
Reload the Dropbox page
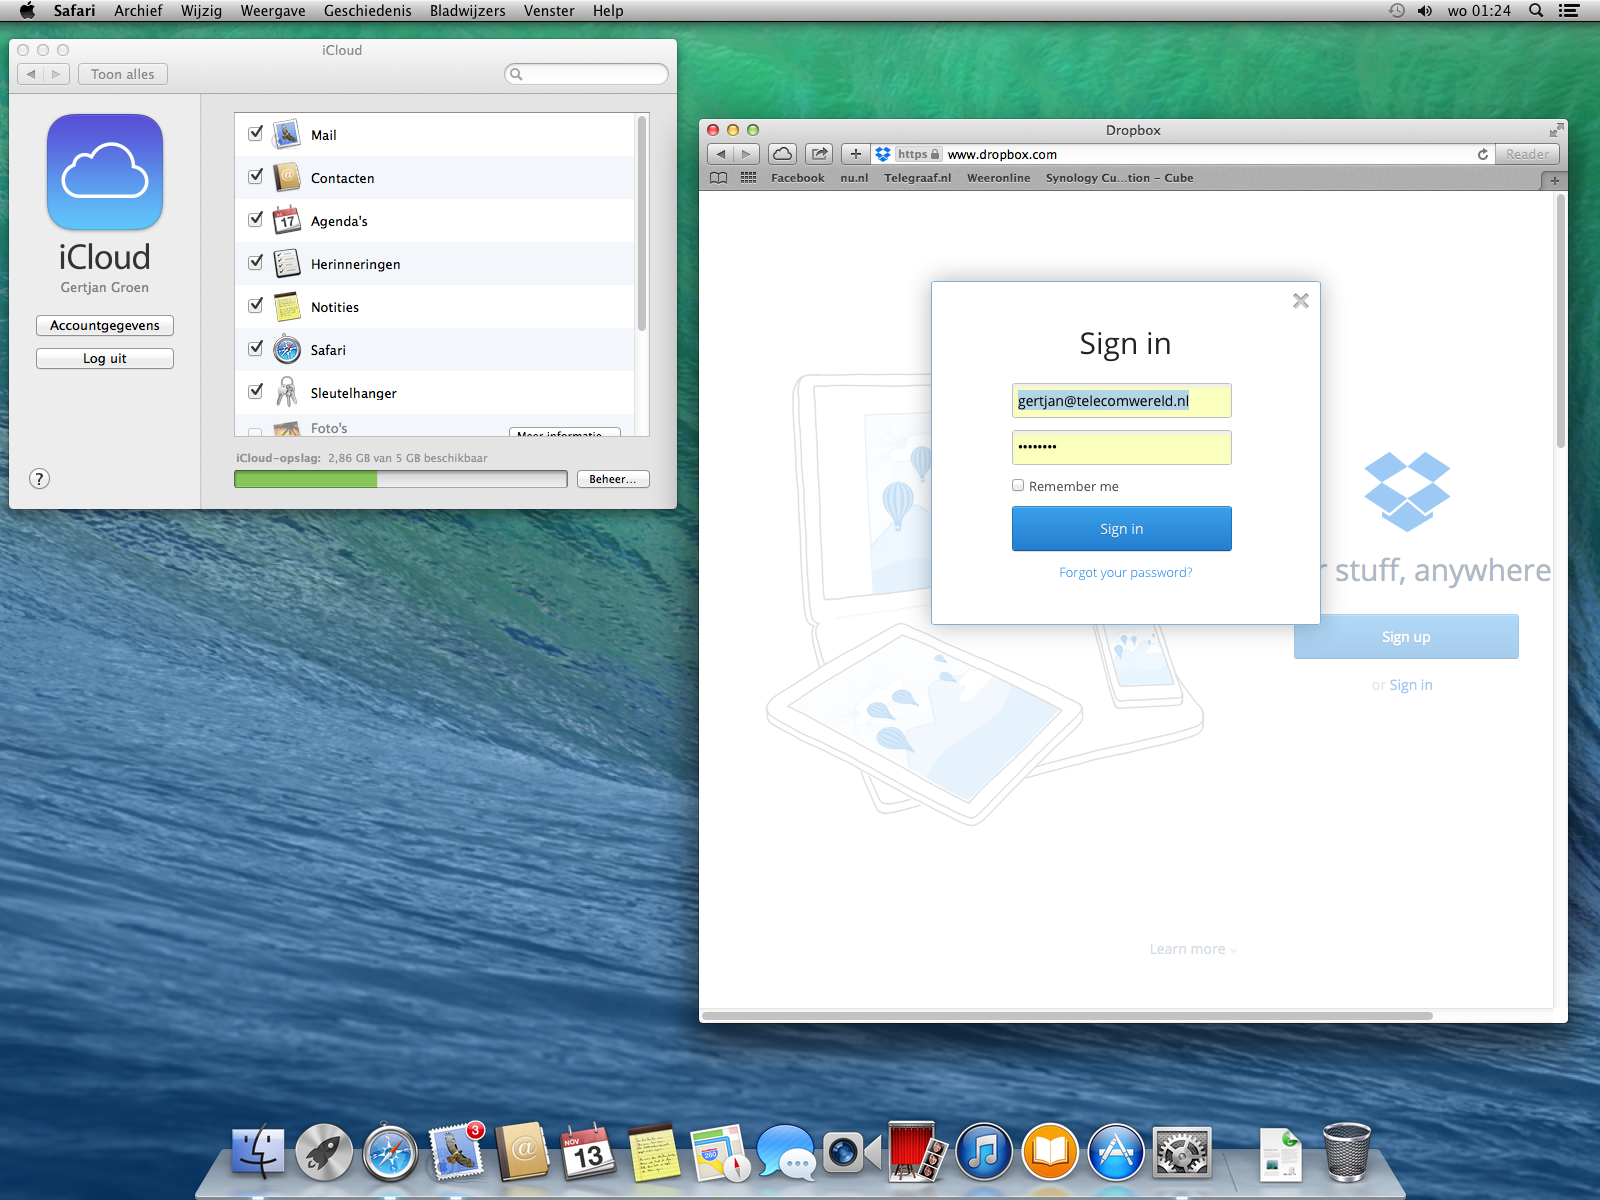pyautogui.click(x=1483, y=154)
